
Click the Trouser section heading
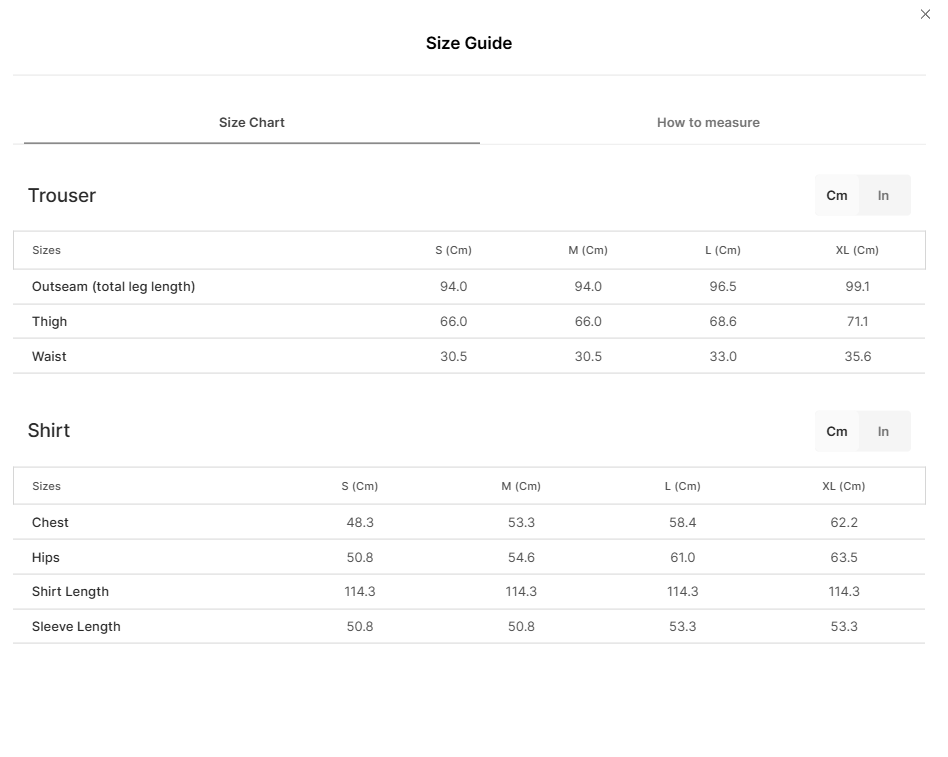[62, 195]
